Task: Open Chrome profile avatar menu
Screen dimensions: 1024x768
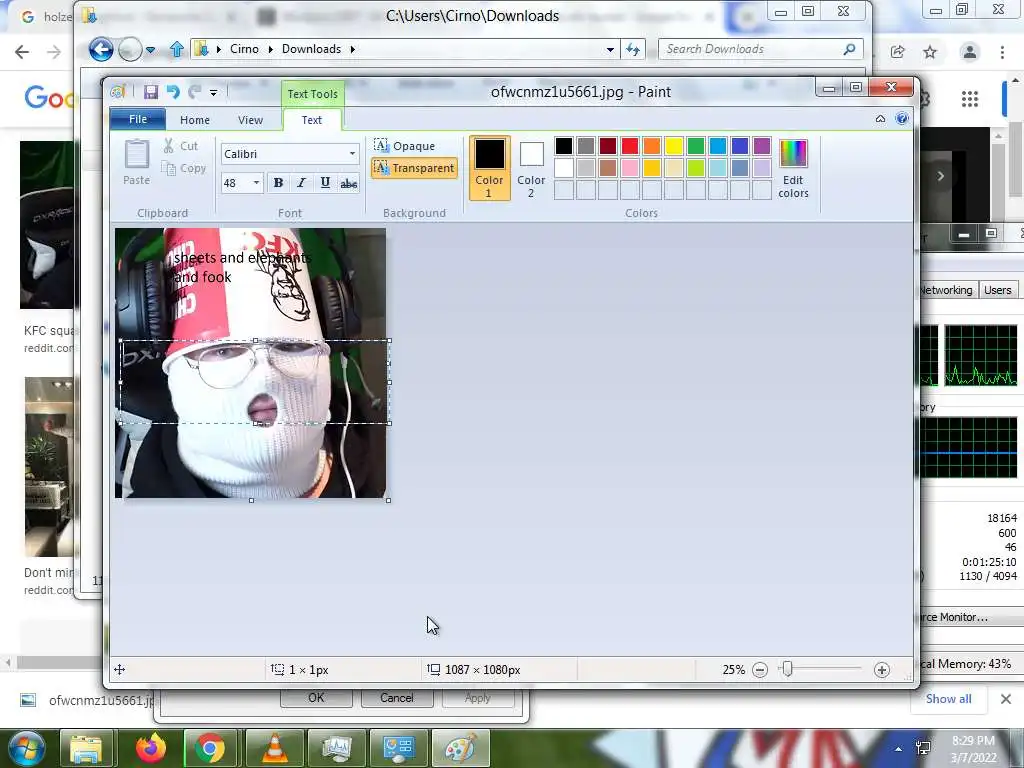Action: (970, 52)
